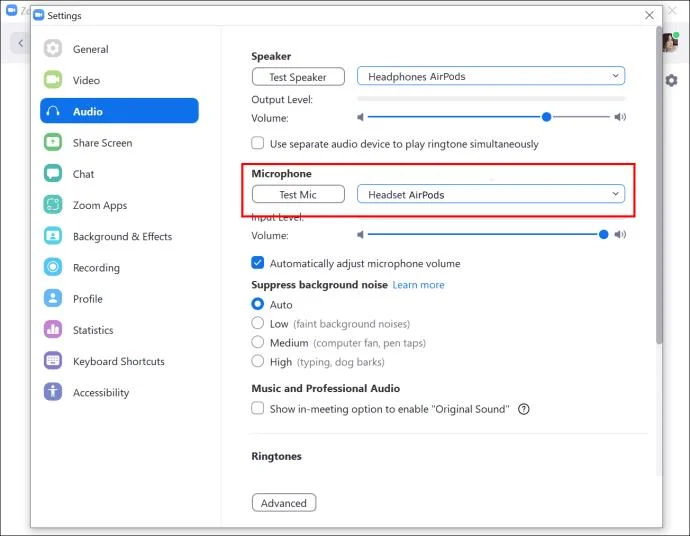Tick Show in-meeting Original Sound option

257,408
